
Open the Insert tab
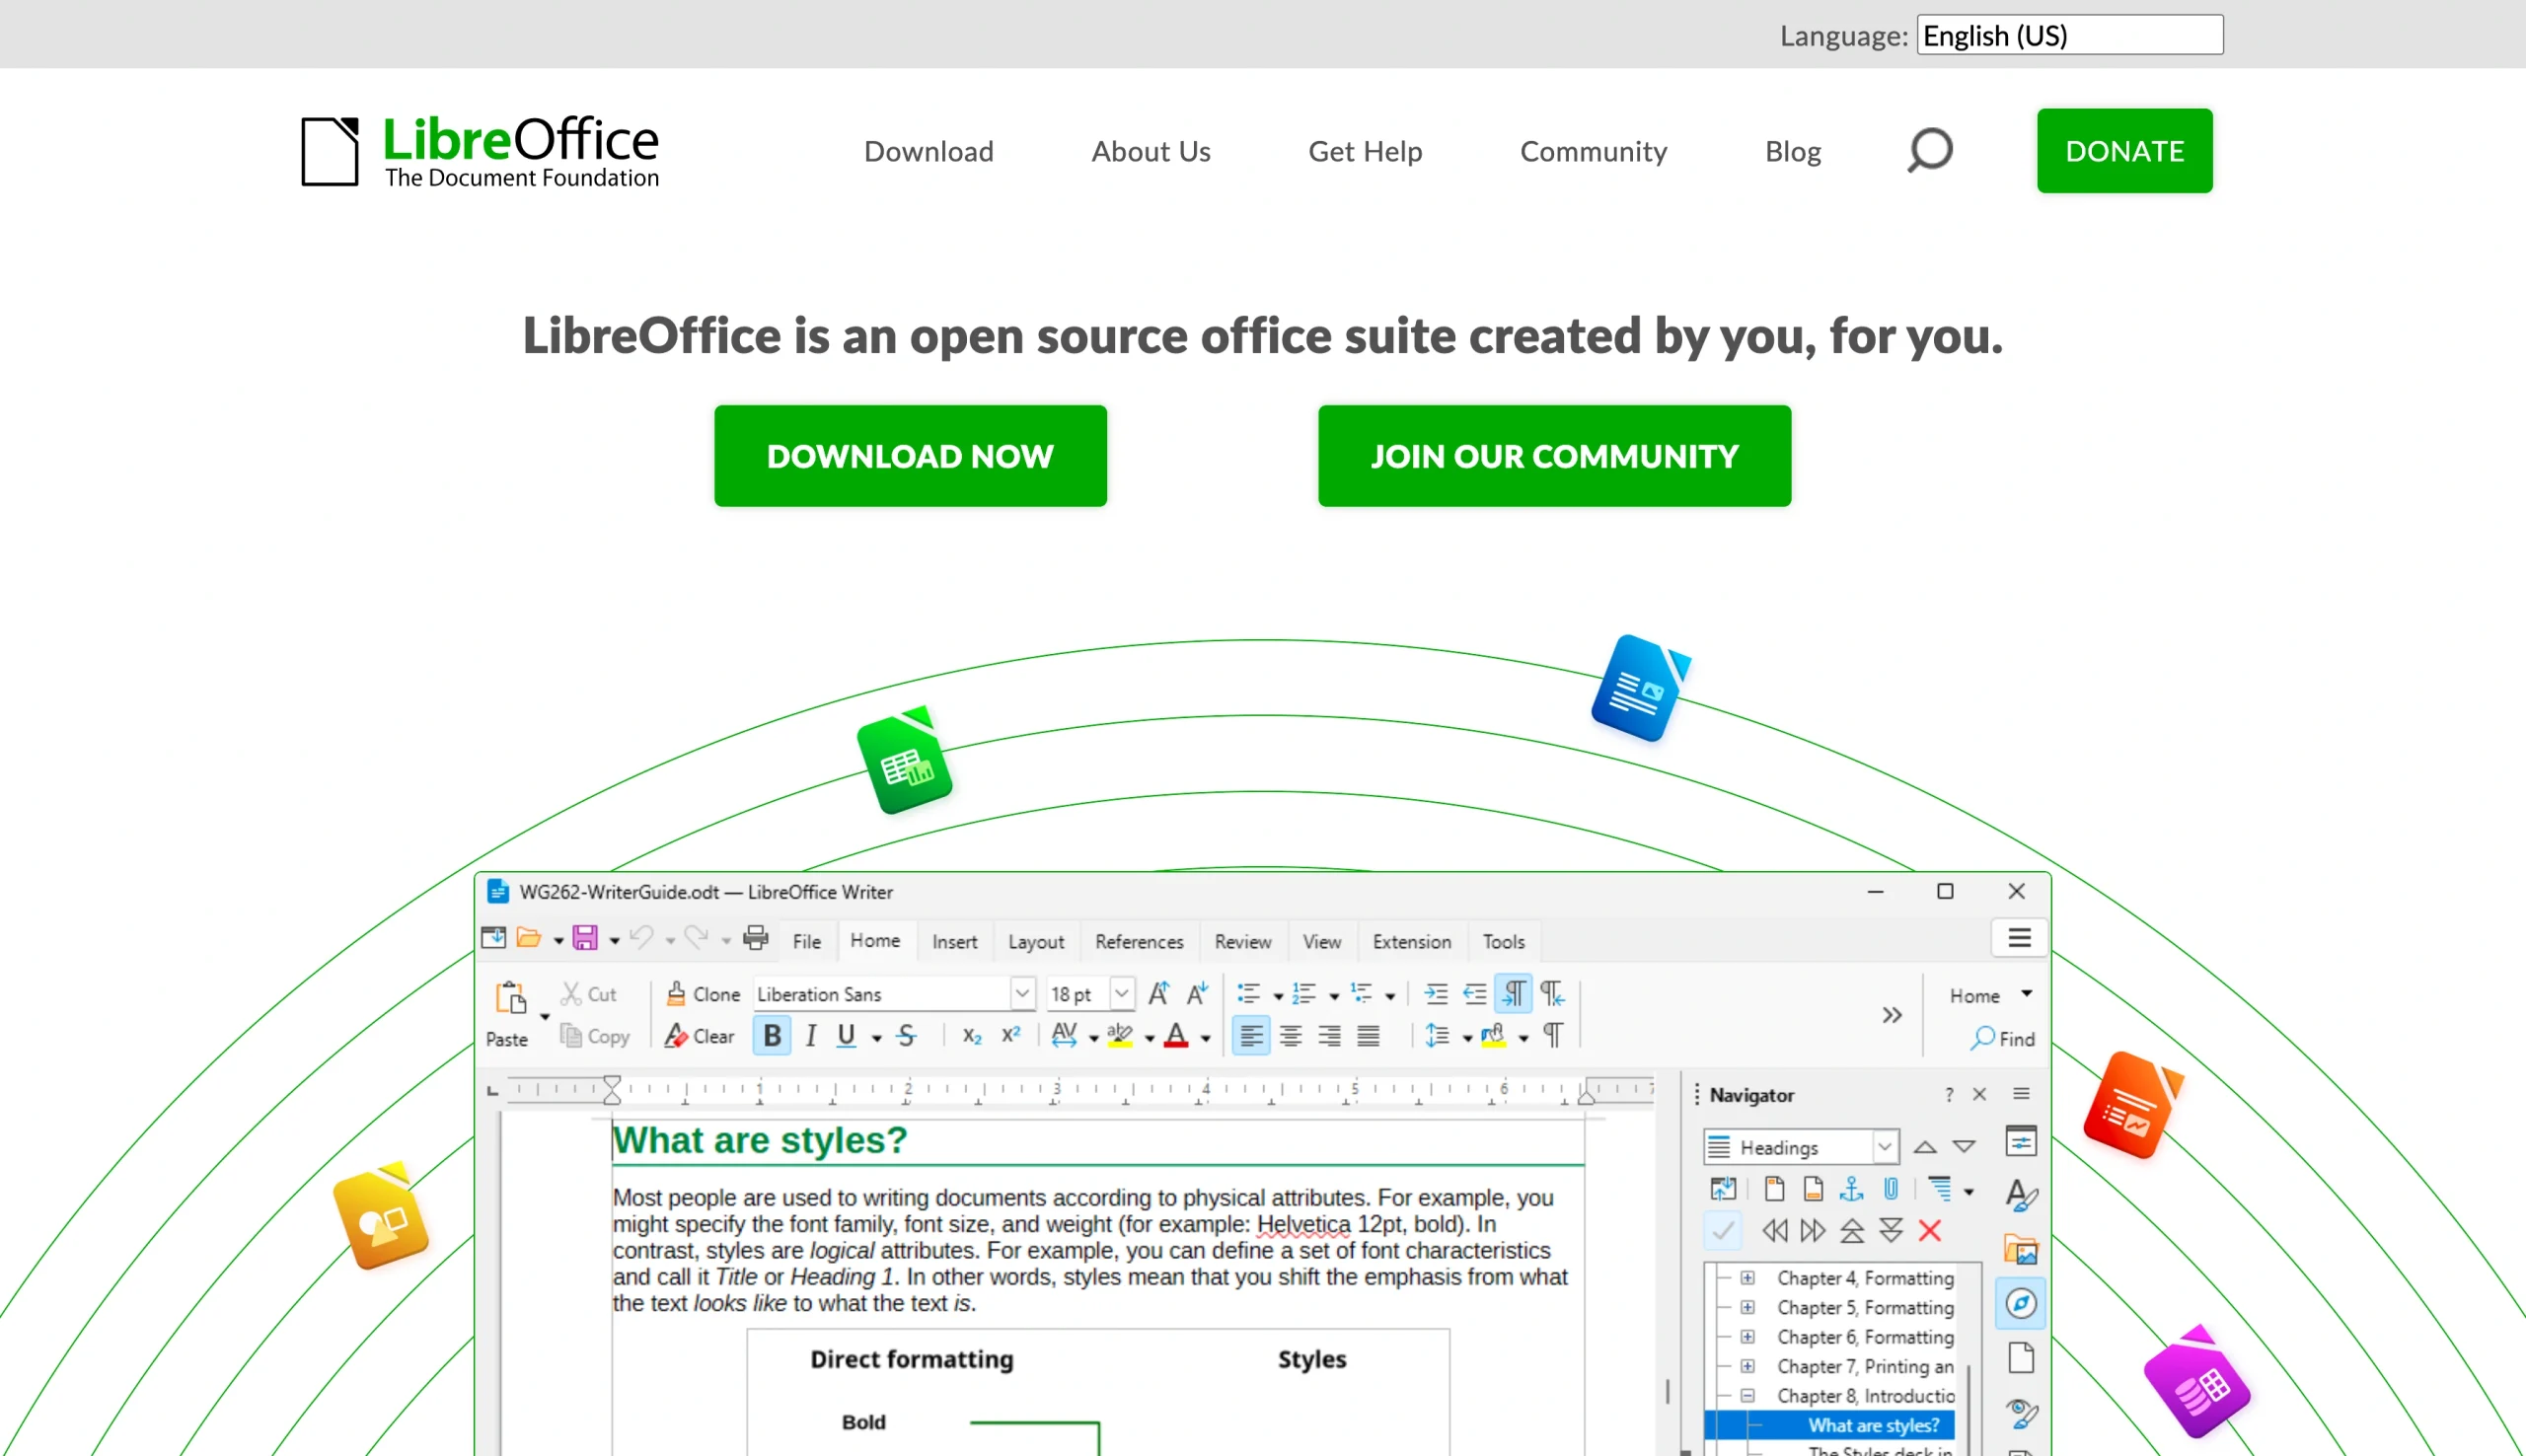coord(954,942)
